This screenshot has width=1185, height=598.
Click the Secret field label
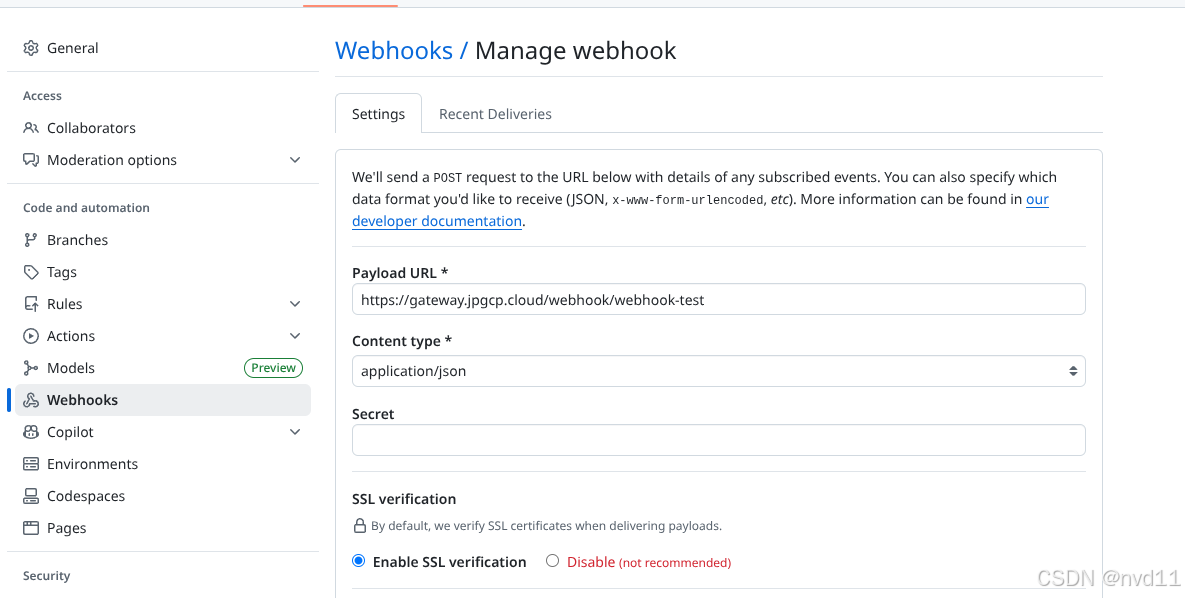click(x=373, y=414)
